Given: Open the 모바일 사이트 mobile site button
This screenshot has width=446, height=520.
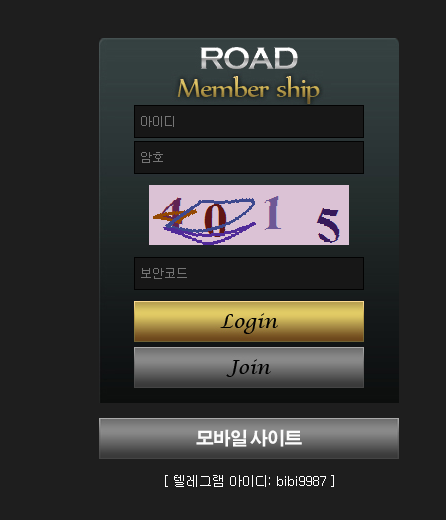Looking at the screenshot, I should click(249, 438).
